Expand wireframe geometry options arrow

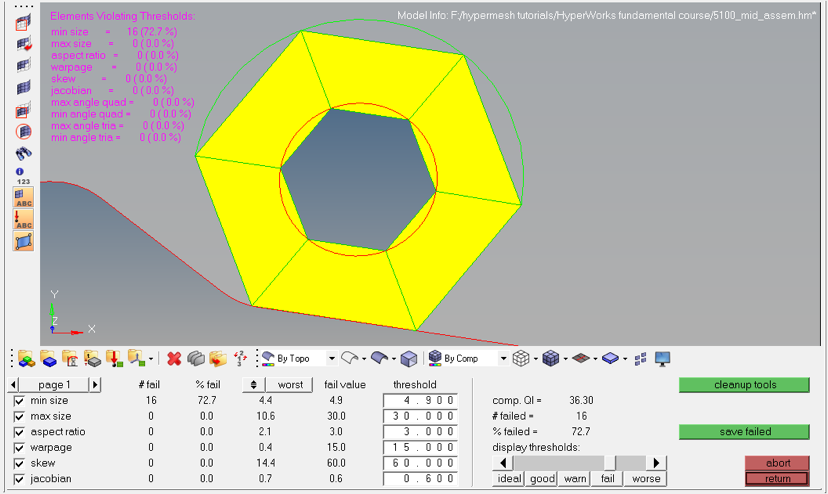pyautogui.click(x=364, y=359)
